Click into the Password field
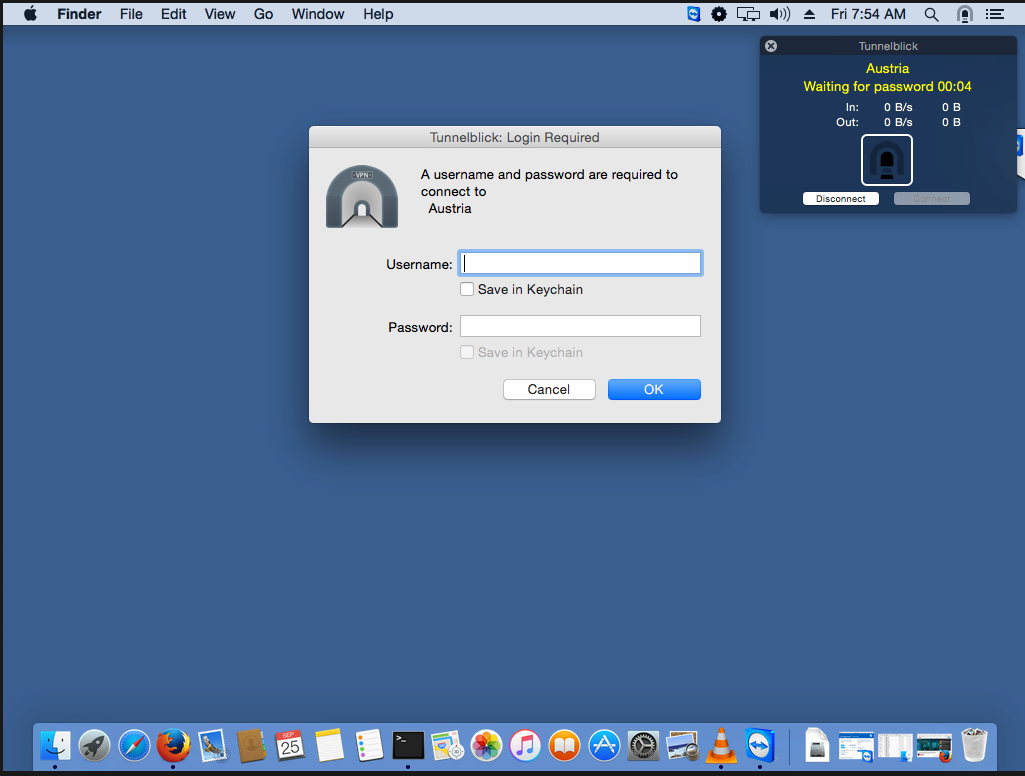Viewport: 1025px width, 776px height. tap(580, 326)
